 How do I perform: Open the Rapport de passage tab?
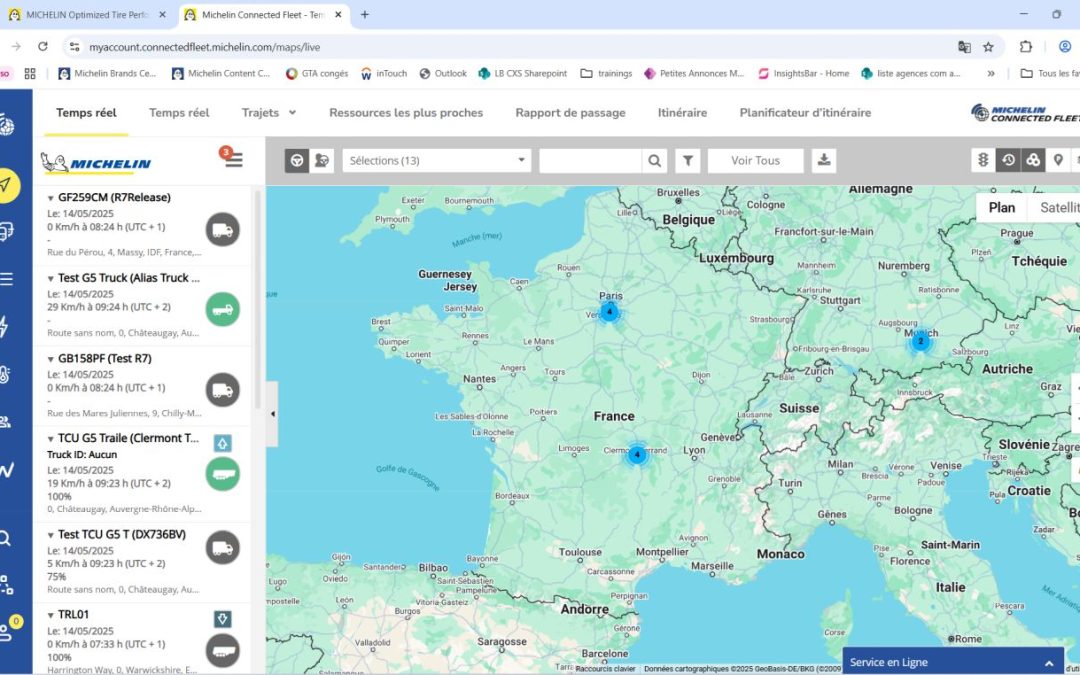click(x=570, y=112)
